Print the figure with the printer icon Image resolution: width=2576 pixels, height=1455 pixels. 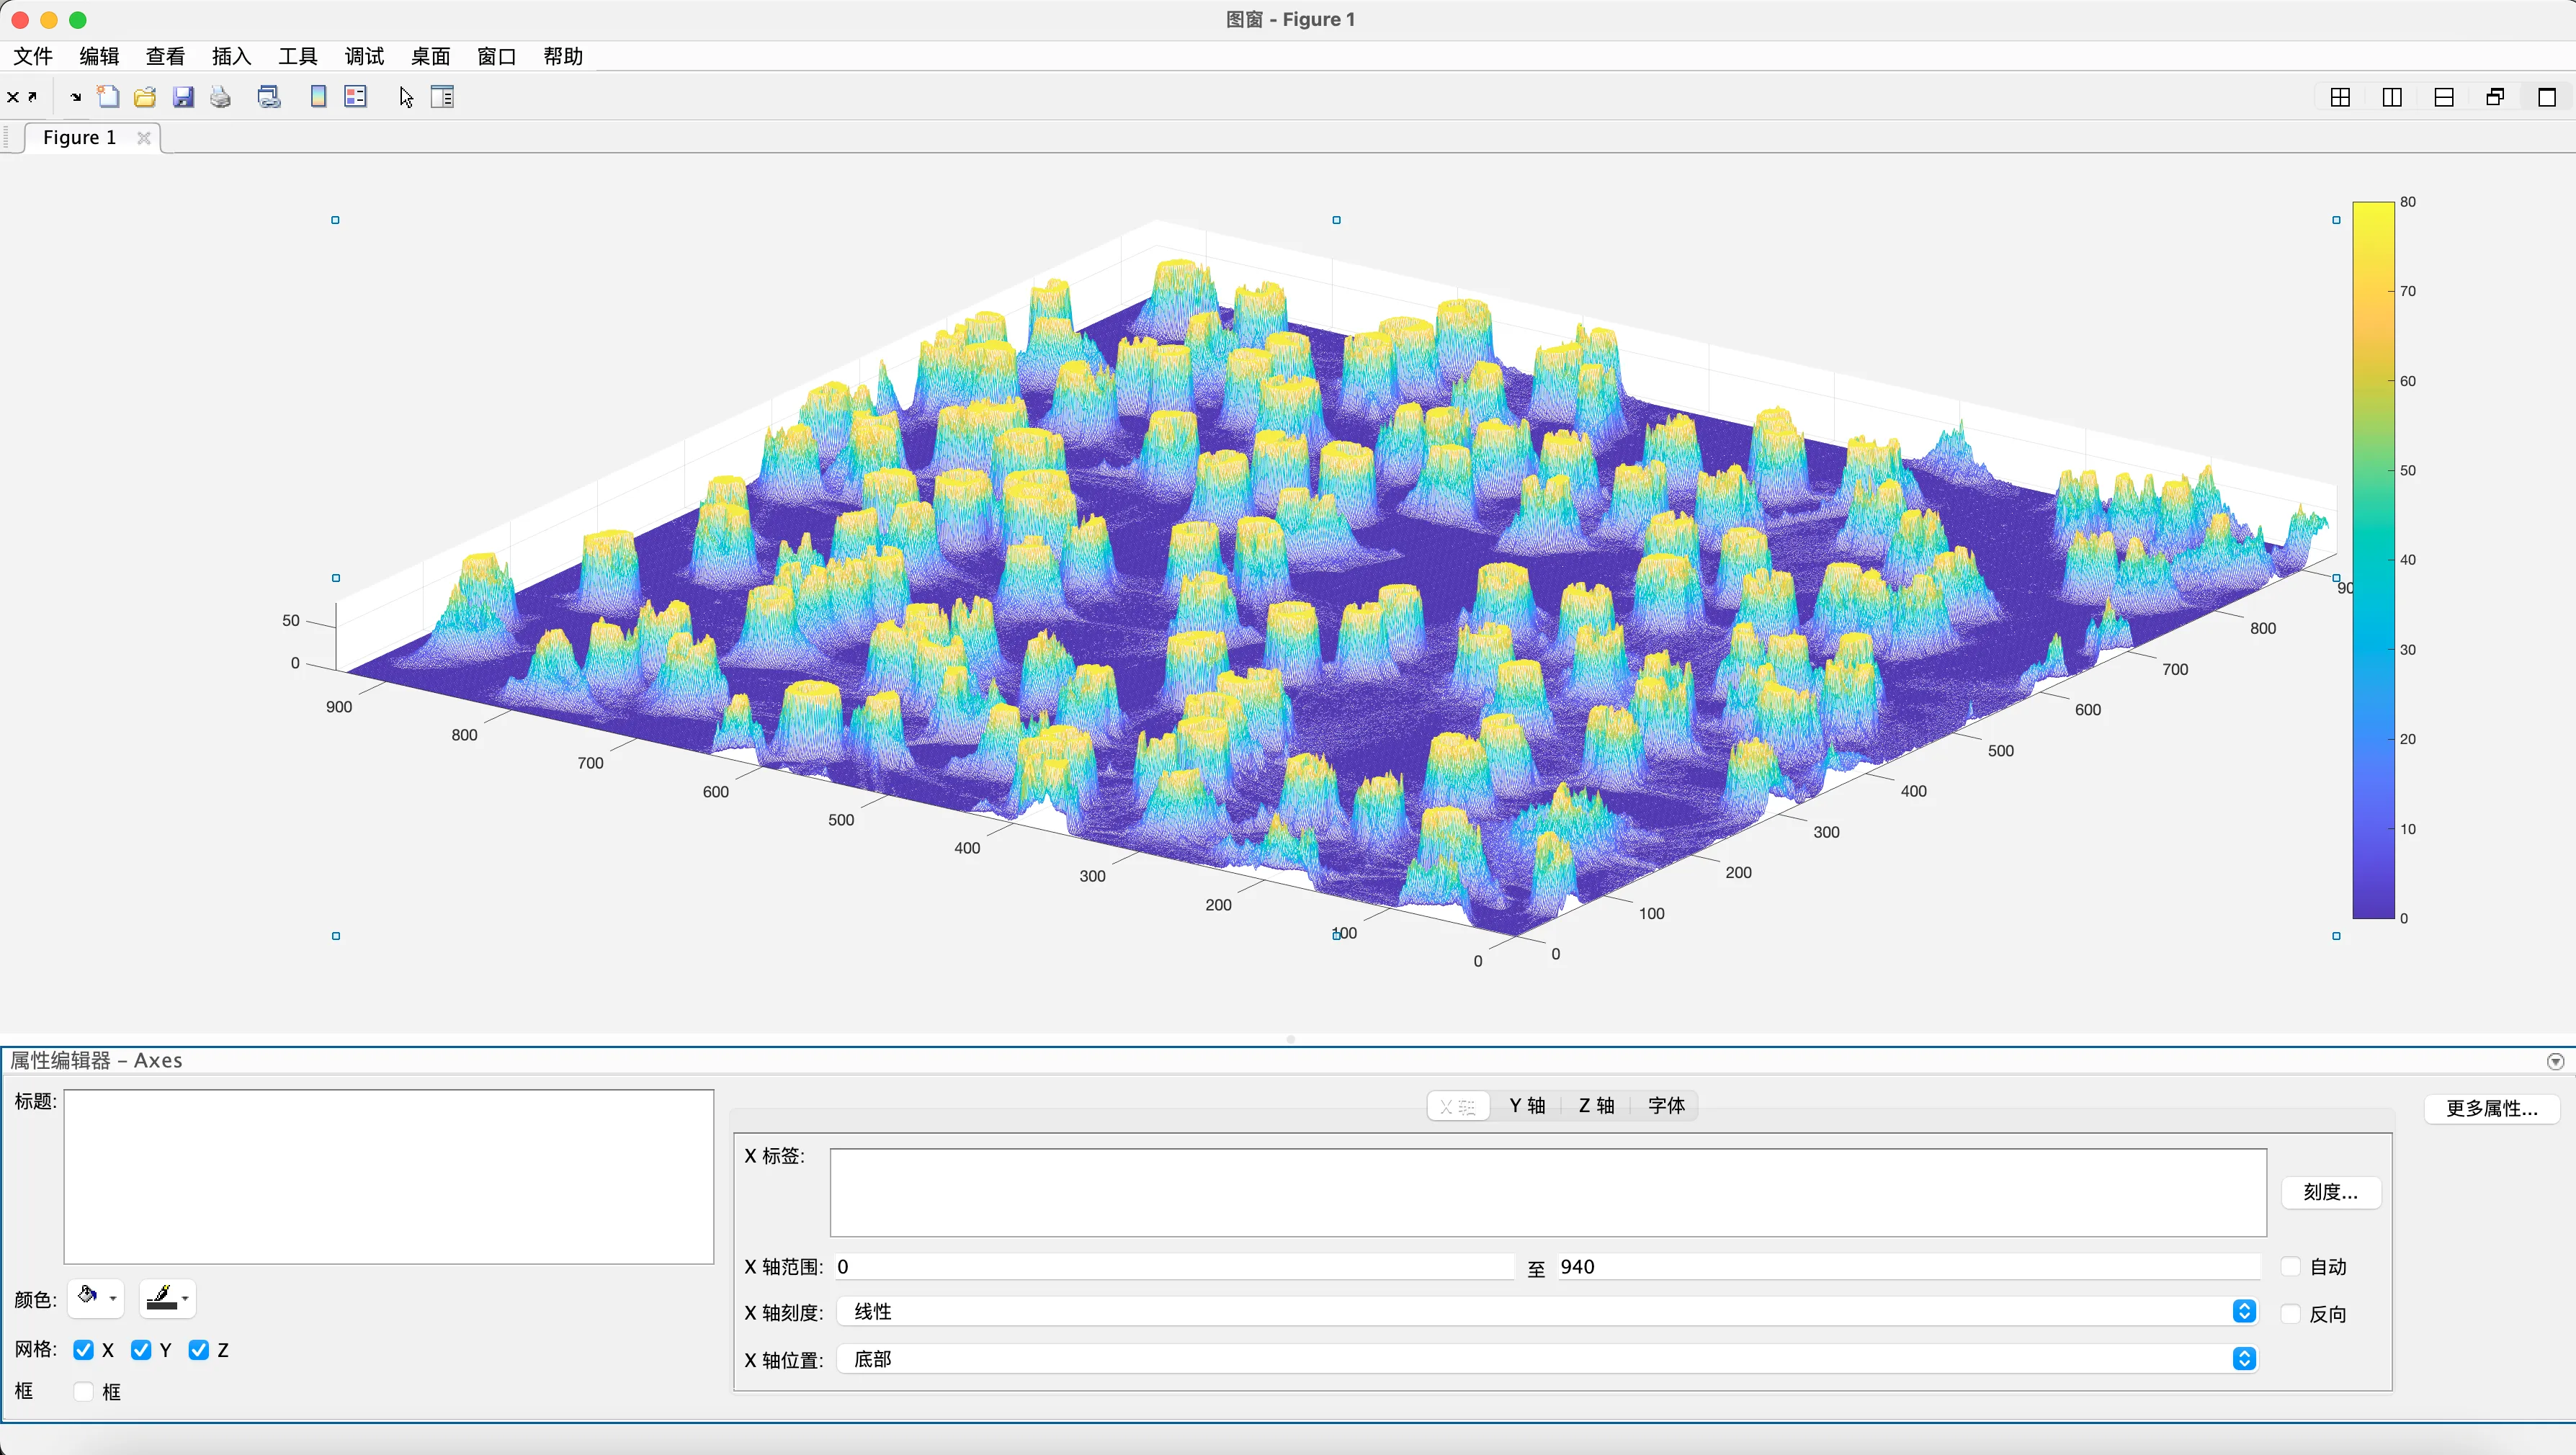(221, 97)
